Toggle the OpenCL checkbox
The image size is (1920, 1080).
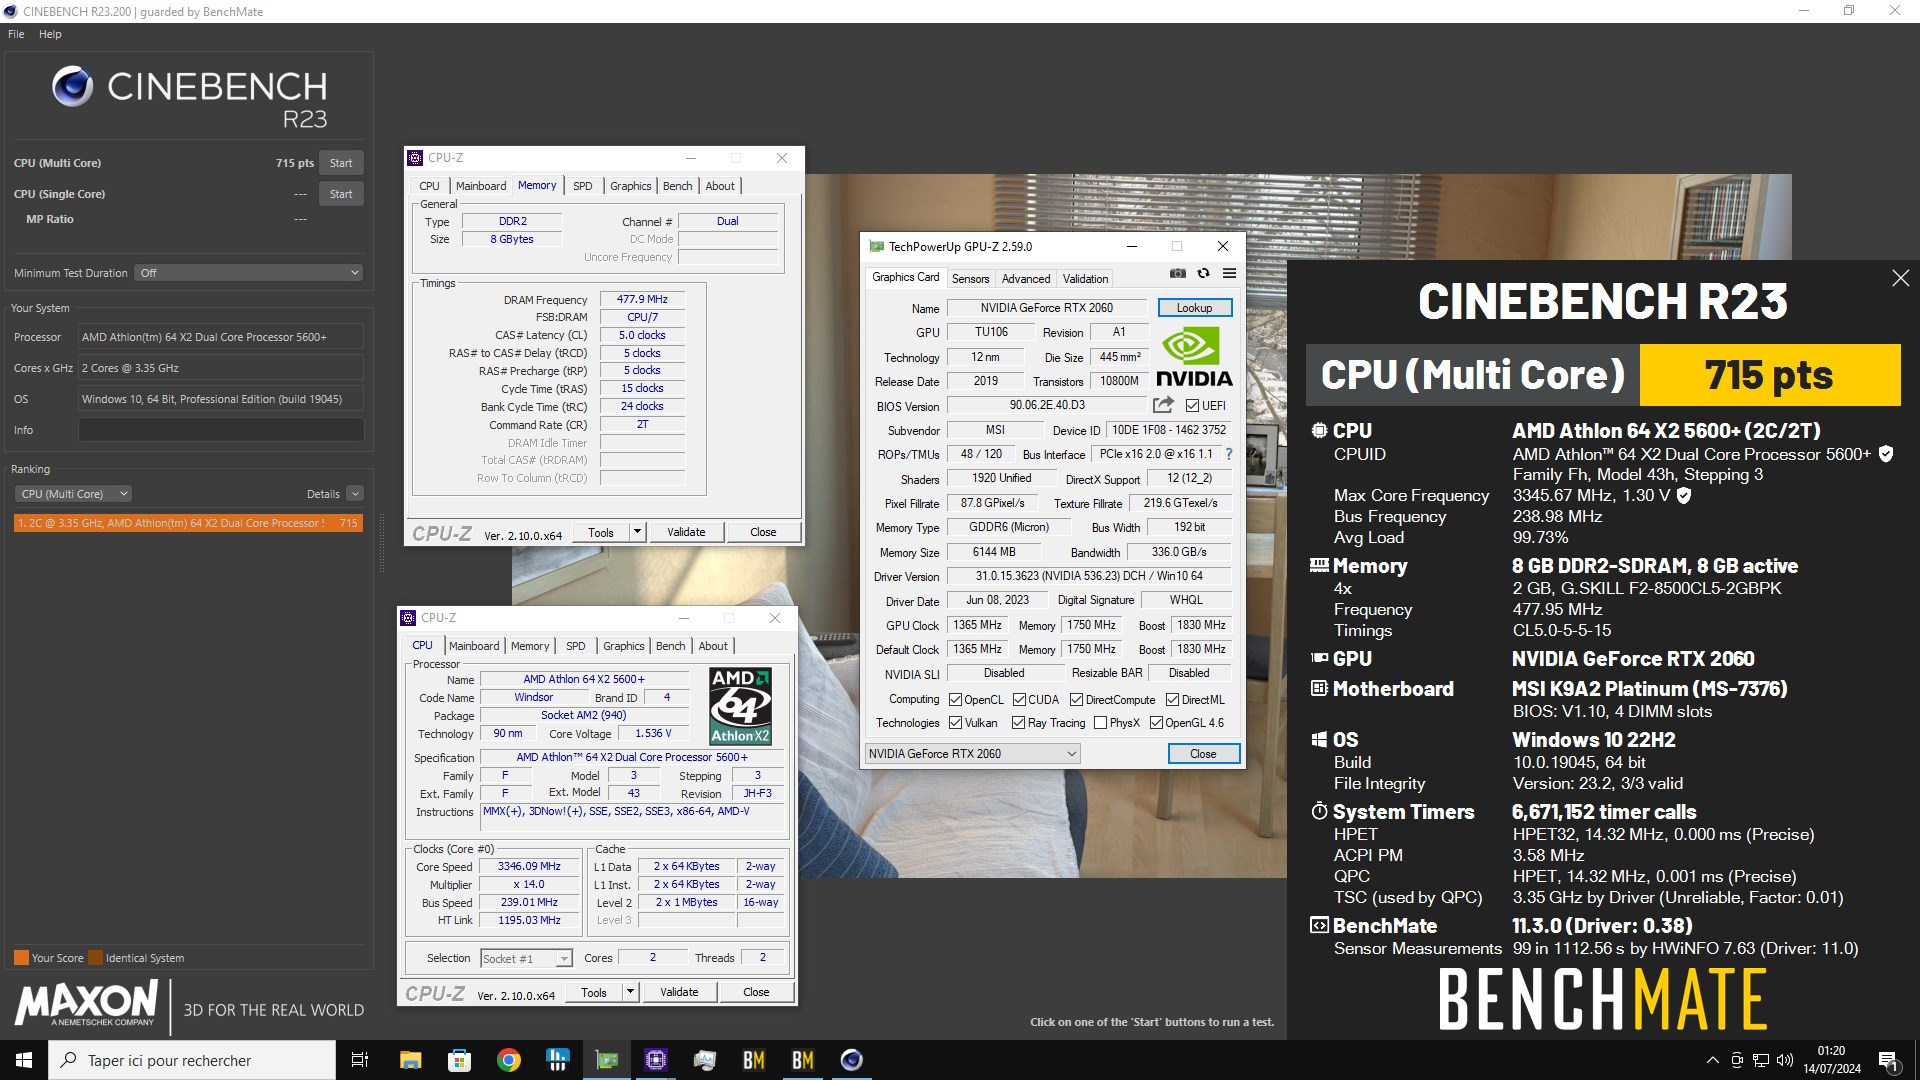click(x=955, y=700)
